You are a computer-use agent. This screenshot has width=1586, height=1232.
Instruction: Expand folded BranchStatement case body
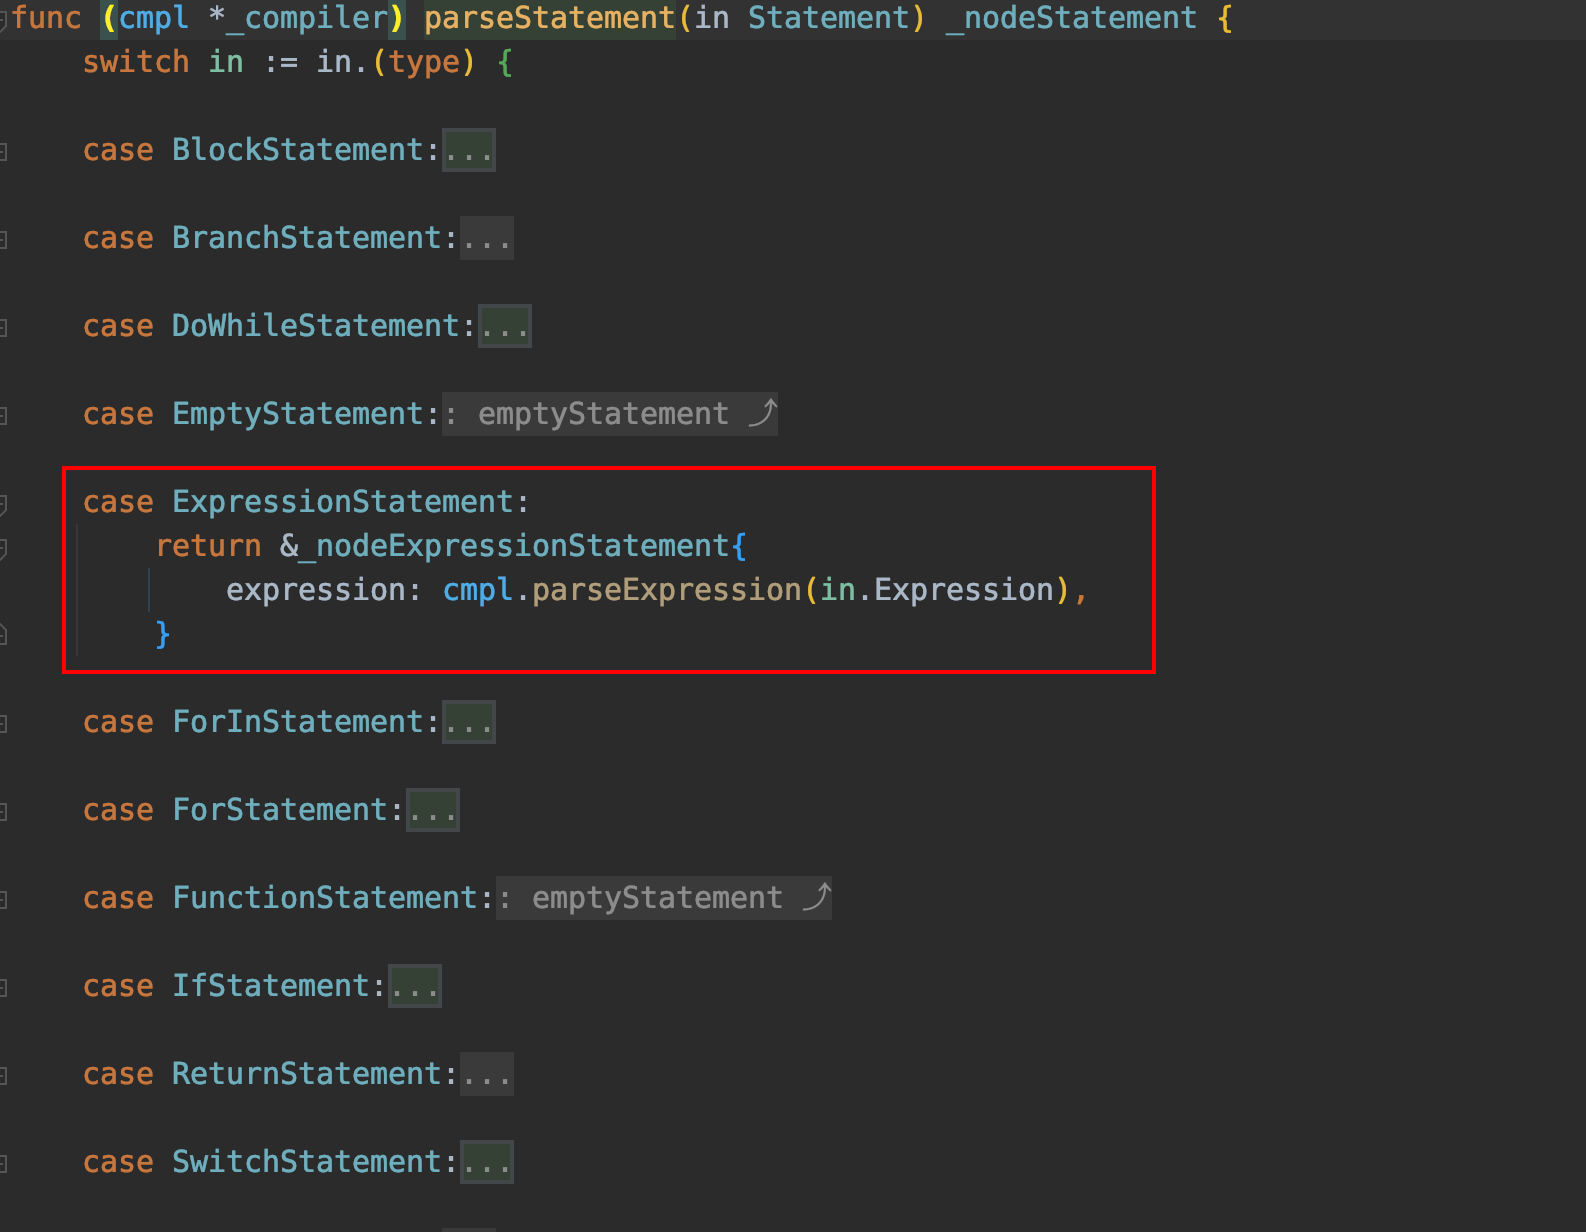click(486, 238)
